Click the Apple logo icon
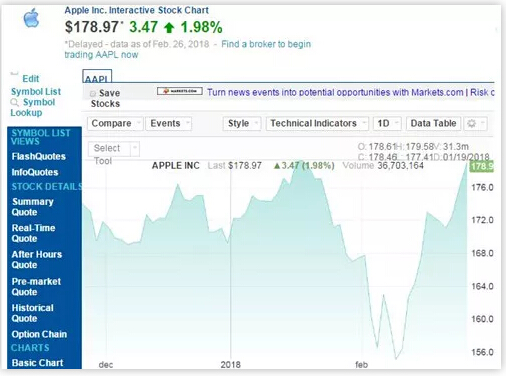This screenshot has height=376, width=506. point(31,18)
